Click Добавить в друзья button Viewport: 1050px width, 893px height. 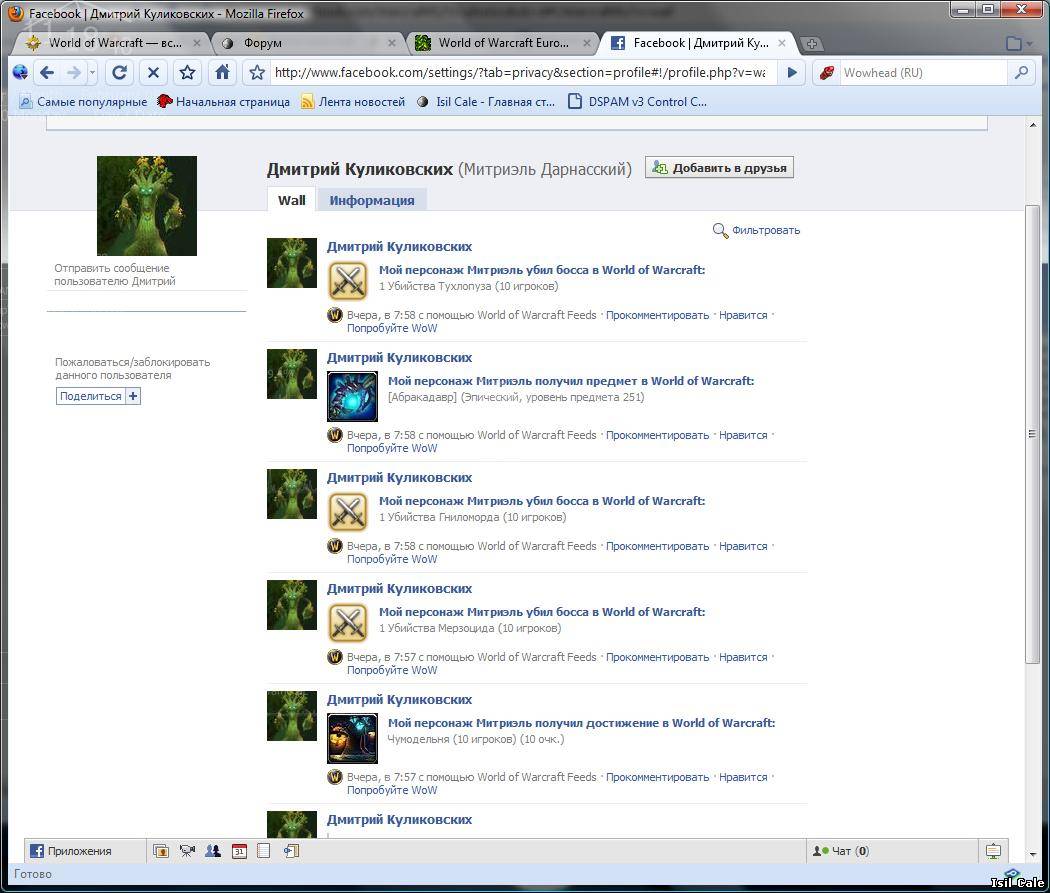[719, 167]
